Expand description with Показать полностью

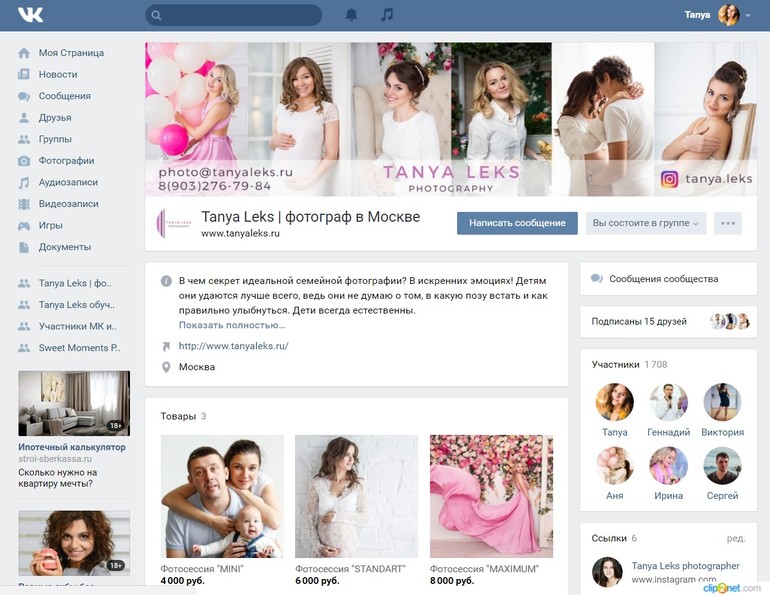coord(232,325)
